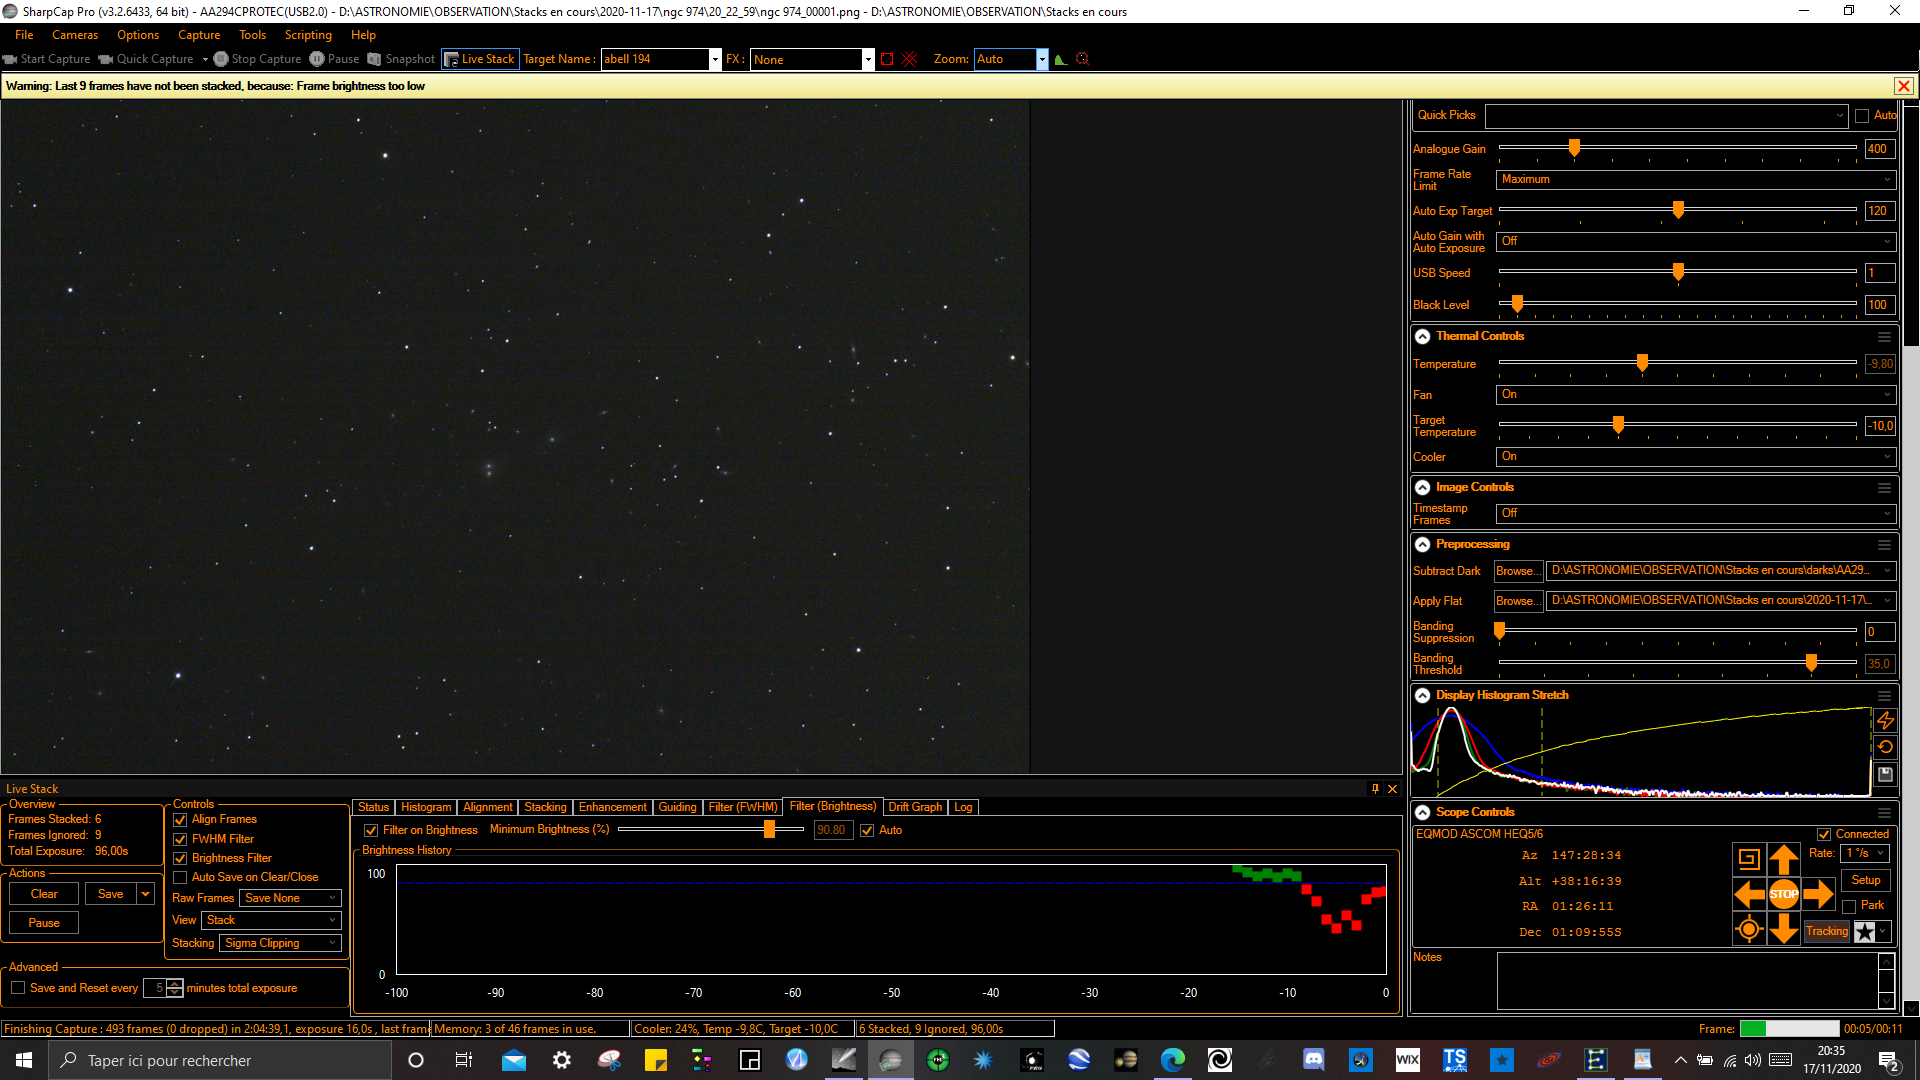Click the lightning auto-stretch icon

[1885, 720]
